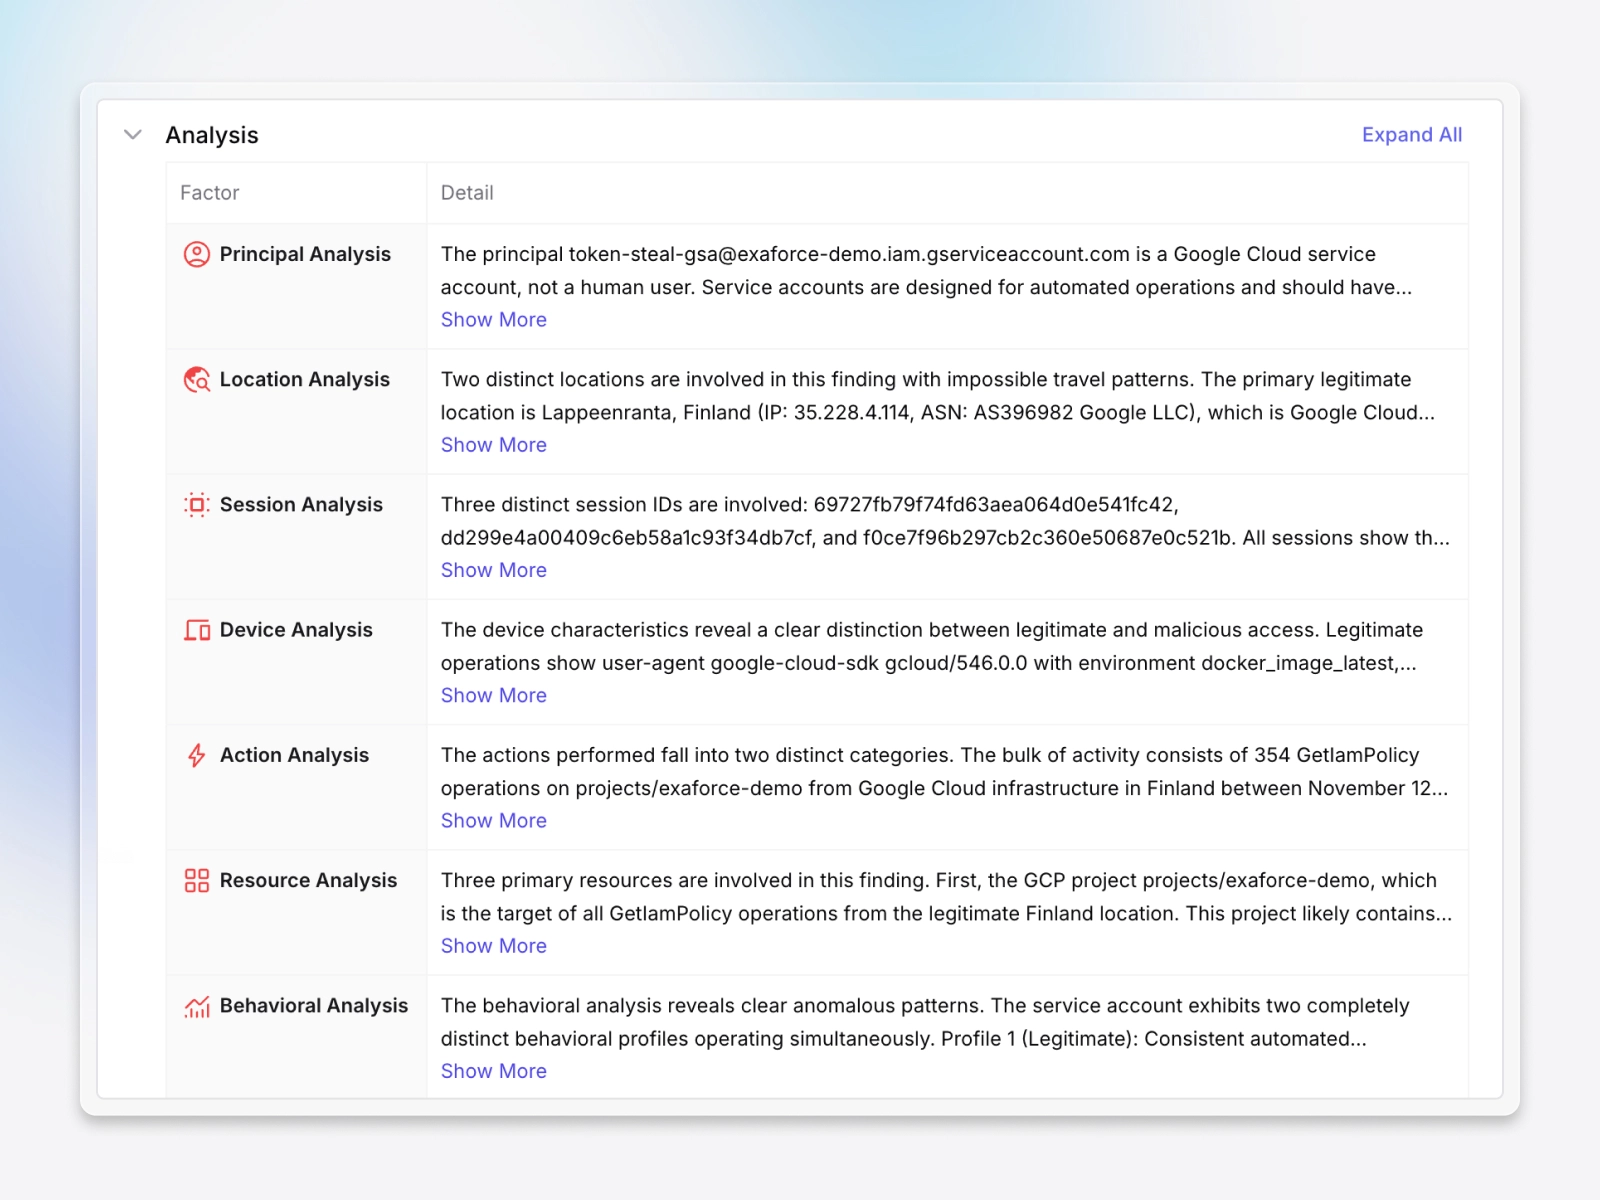
Task: Click the text starting 'Three primary resources are involved'
Action: [x=947, y=897]
